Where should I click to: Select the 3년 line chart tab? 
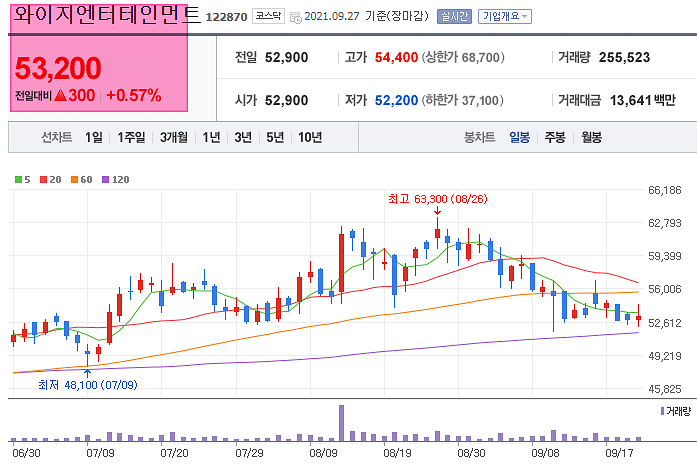(243, 137)
